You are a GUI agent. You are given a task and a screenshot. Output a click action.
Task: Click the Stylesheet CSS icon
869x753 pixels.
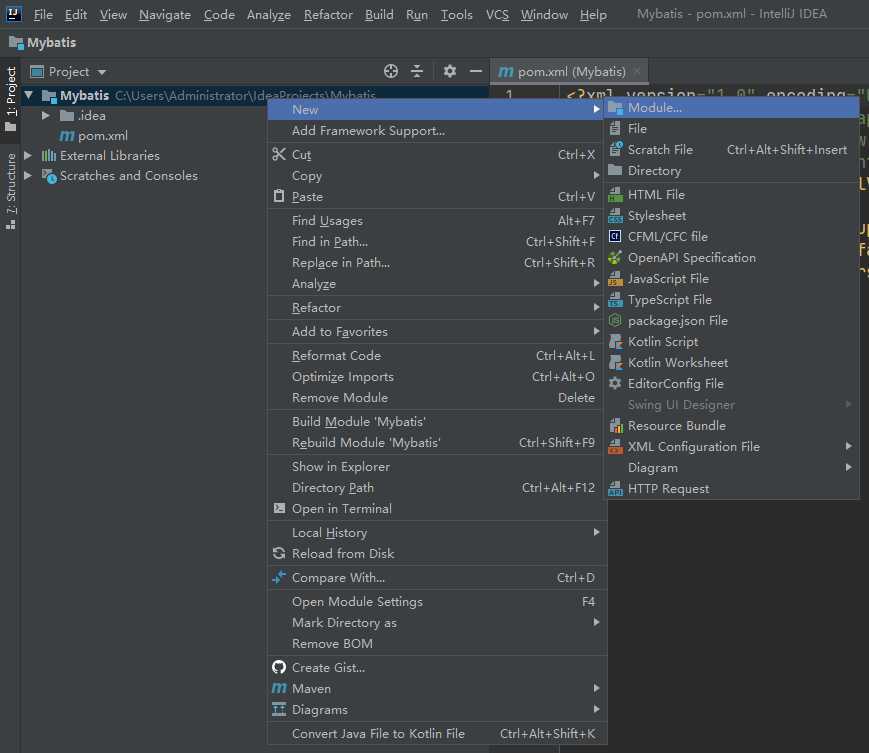(x=615, y=216)
